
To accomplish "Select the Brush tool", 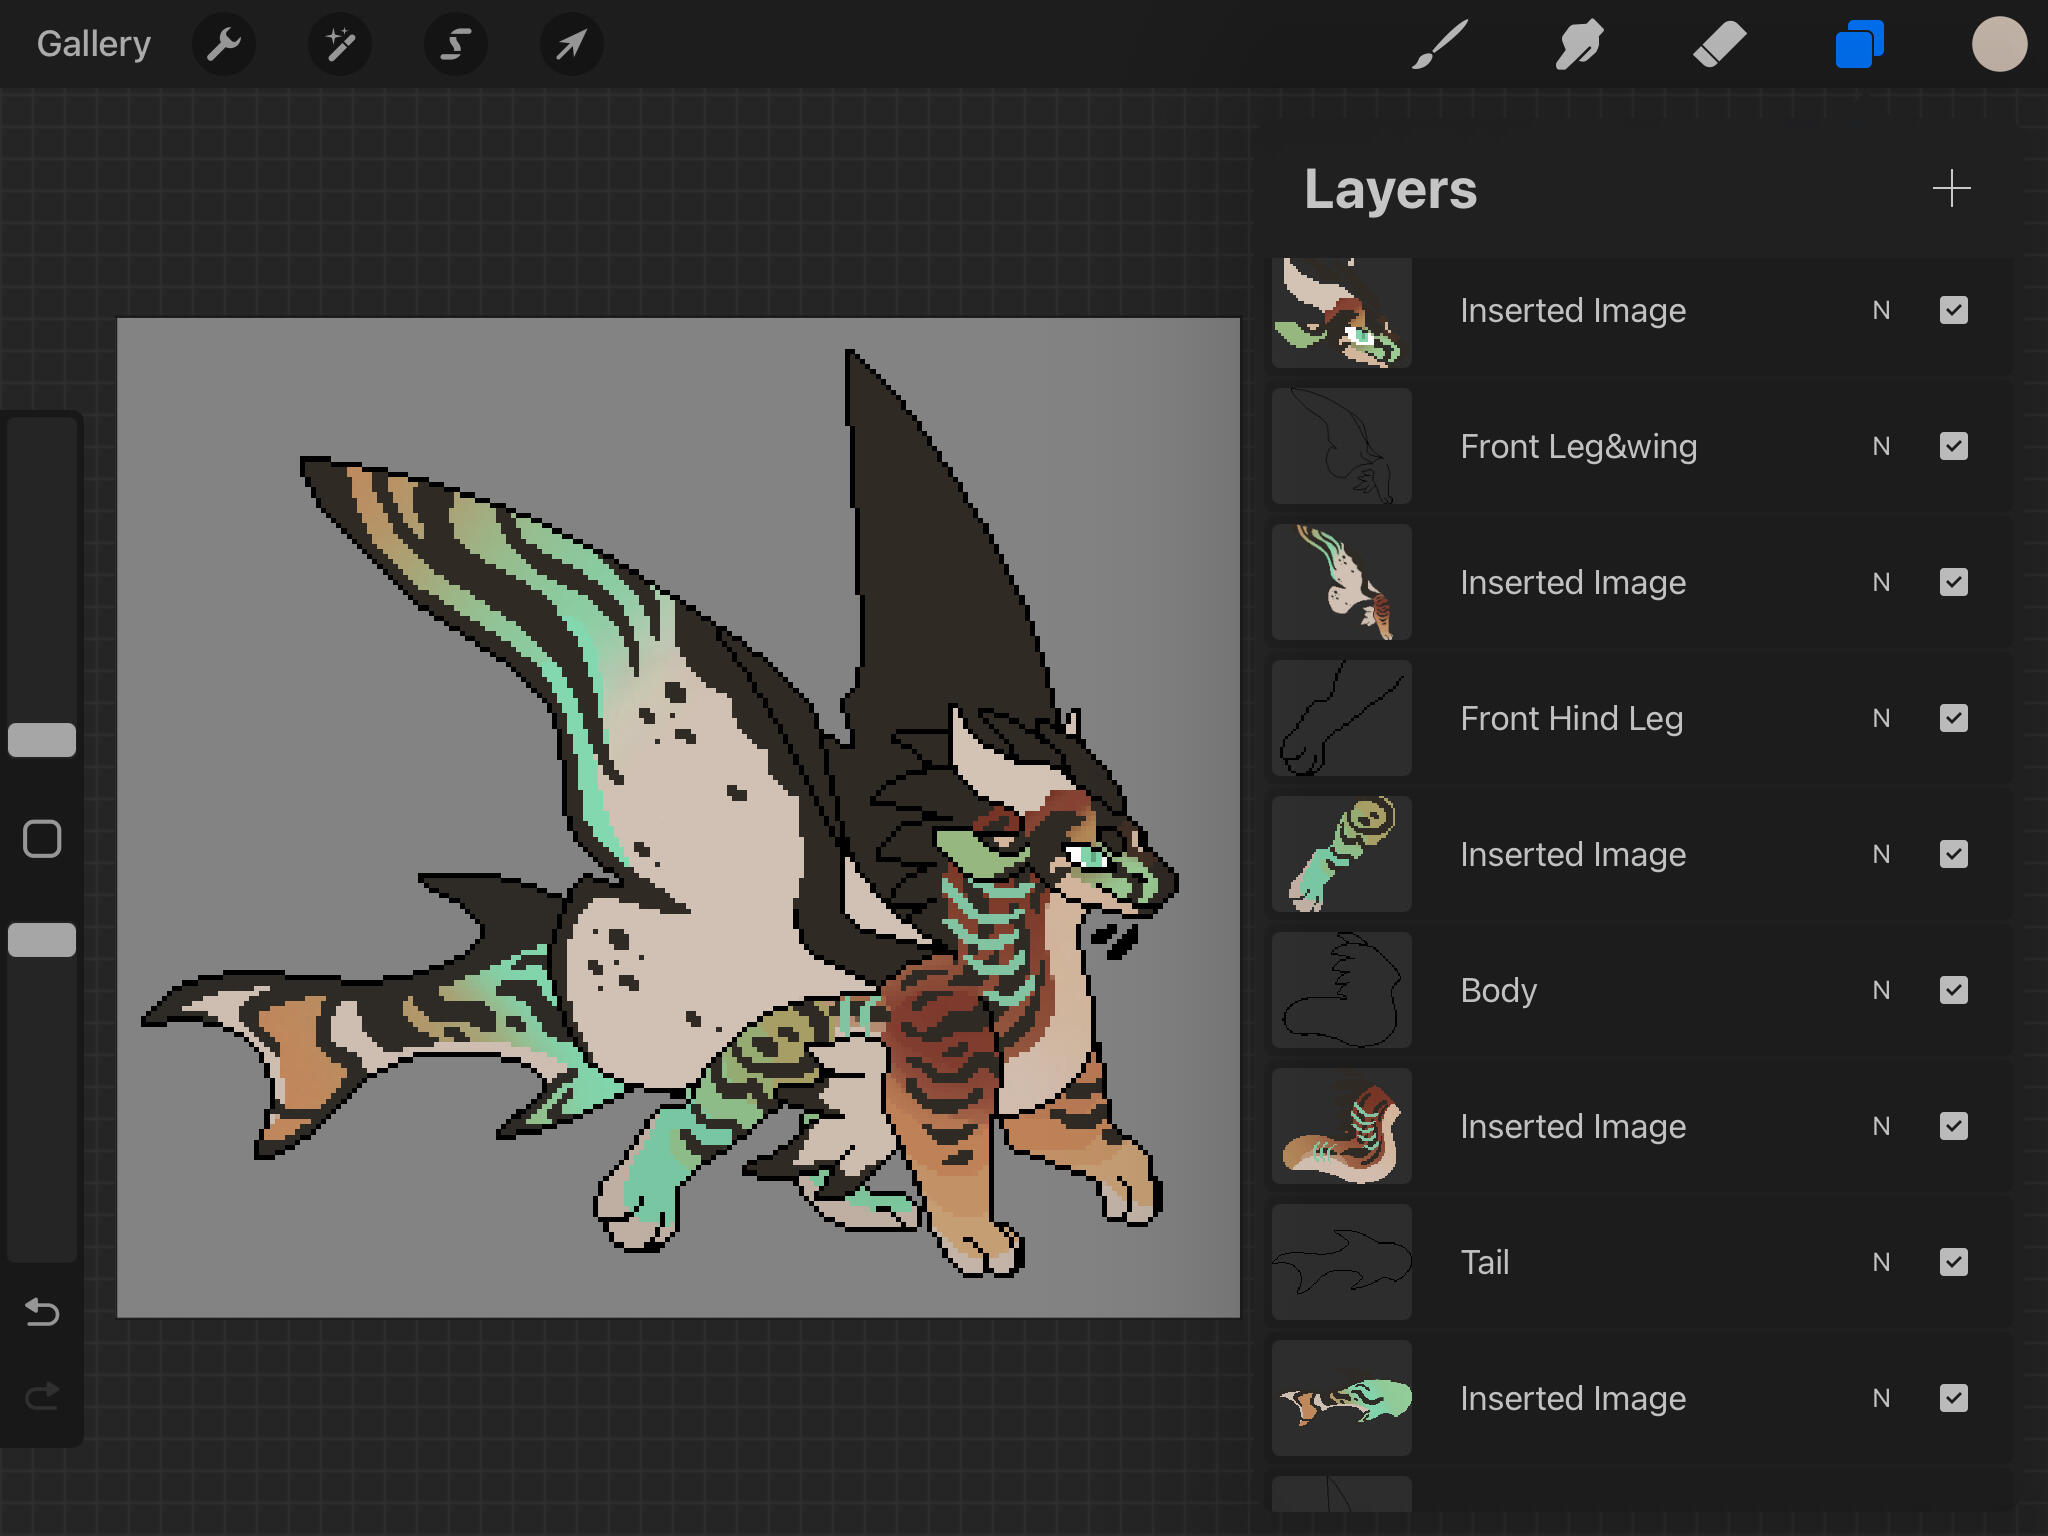I will [1440, 44].
